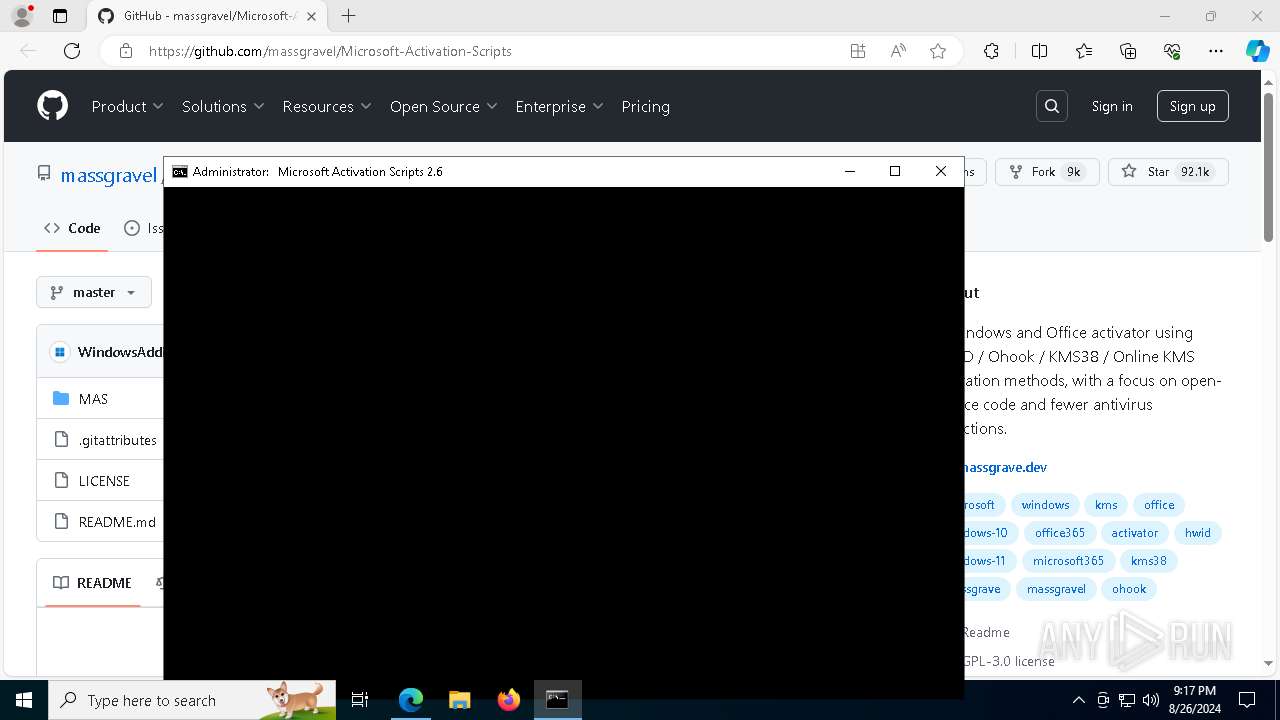Open kms38 topic tag
Image resolution: width=1280 pixels, height=720 pixels.
1149,561
